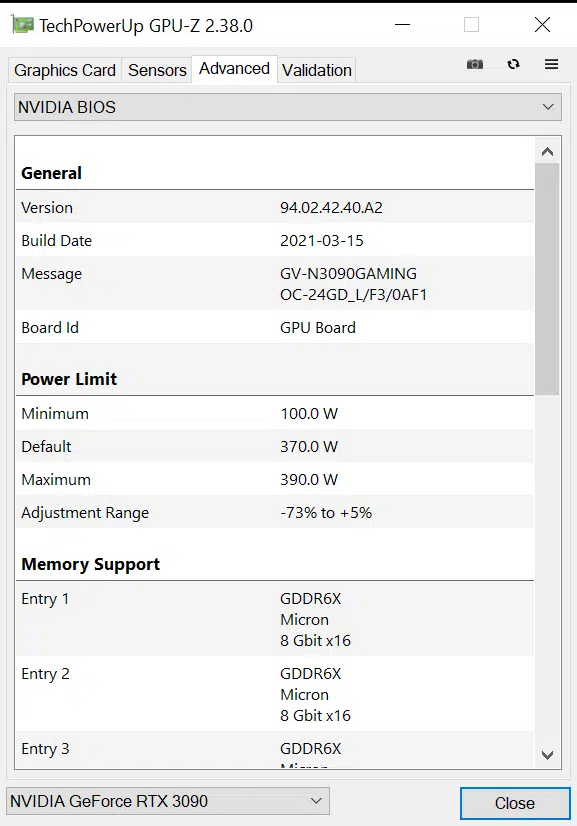Select the Minimum power 100.0 W
Screen dimensions: 577x826
coord(309,414)
